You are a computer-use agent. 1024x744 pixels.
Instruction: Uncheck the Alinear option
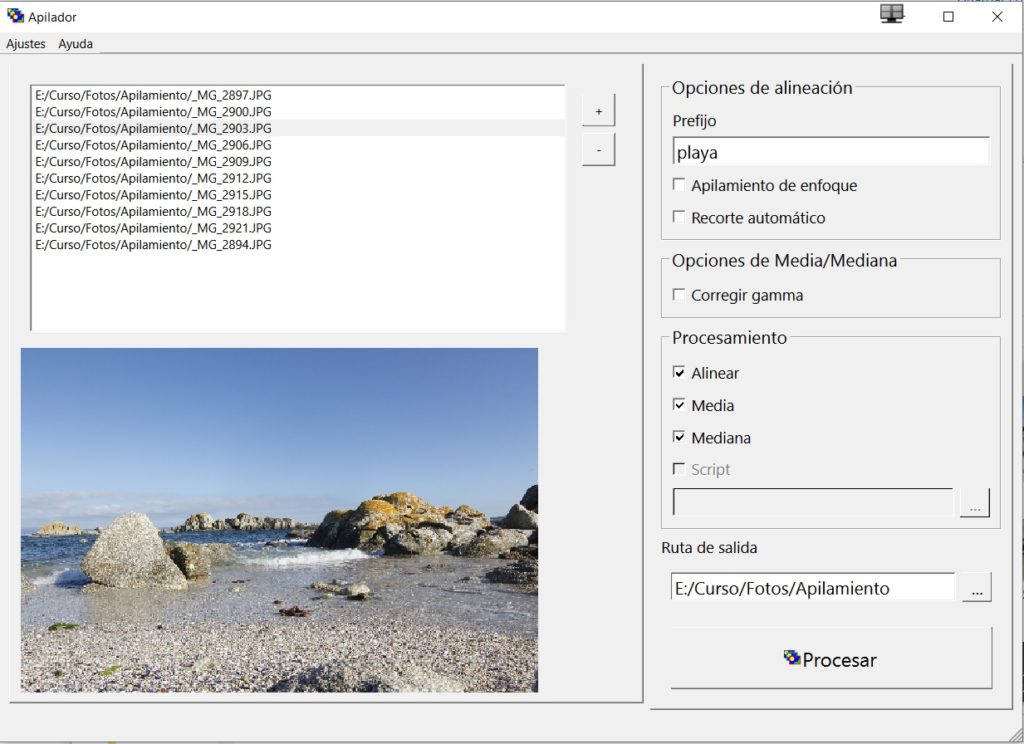[x=679, y=372]
